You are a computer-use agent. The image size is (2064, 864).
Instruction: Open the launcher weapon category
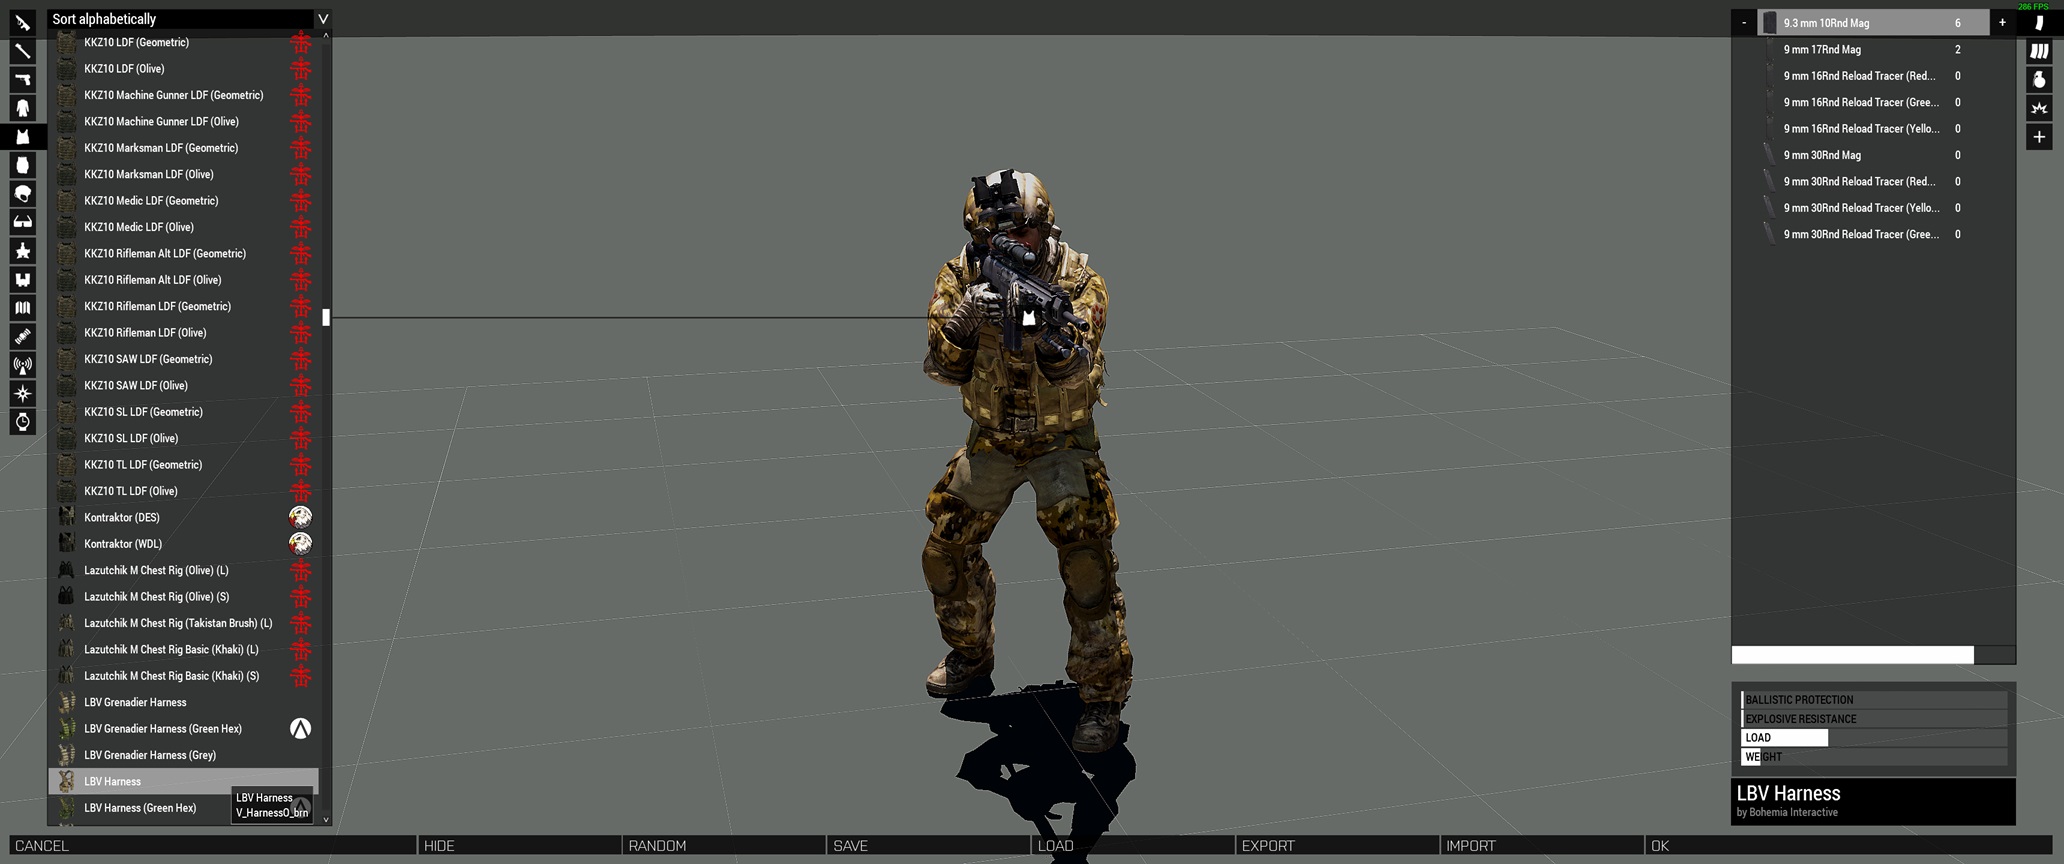pyautogui.click(x=22, y=51)
